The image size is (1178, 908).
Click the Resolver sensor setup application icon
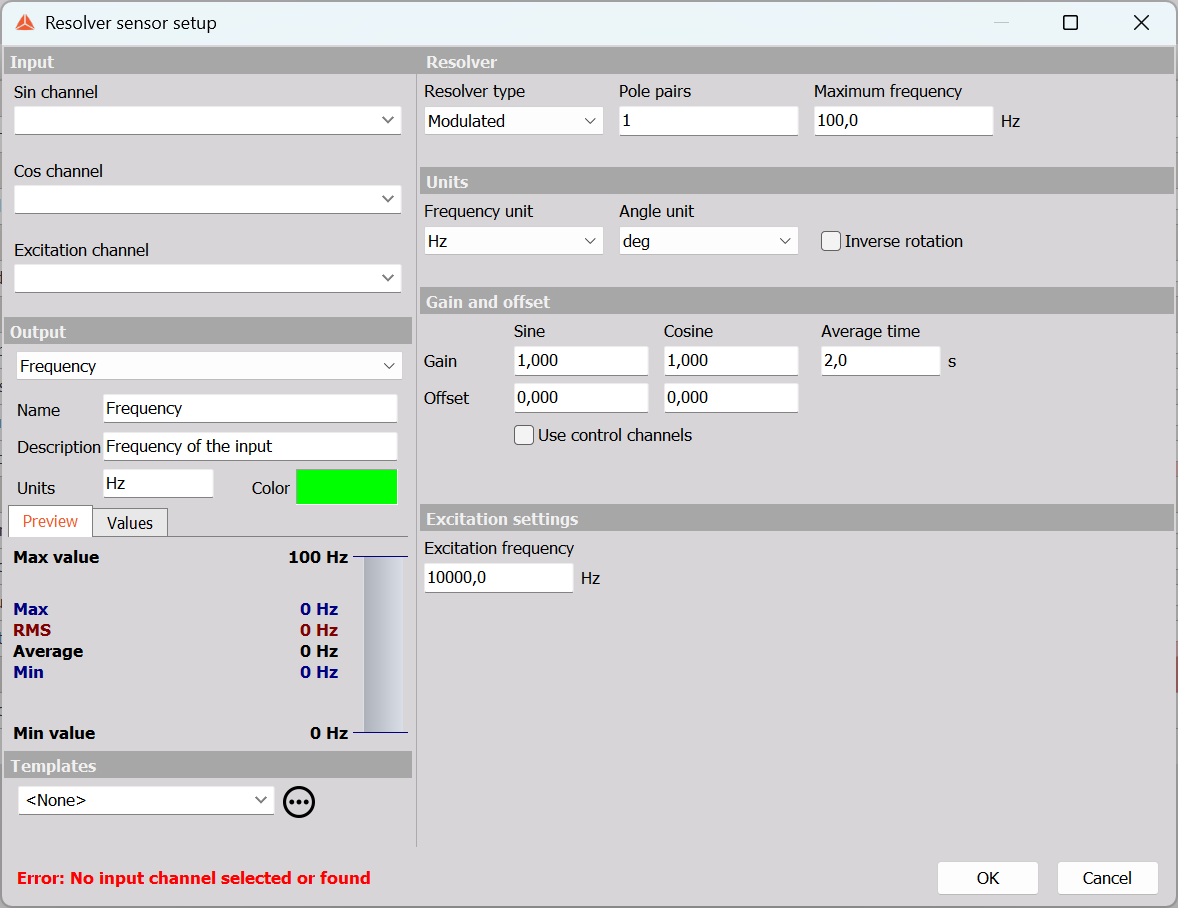pos(24,22)
